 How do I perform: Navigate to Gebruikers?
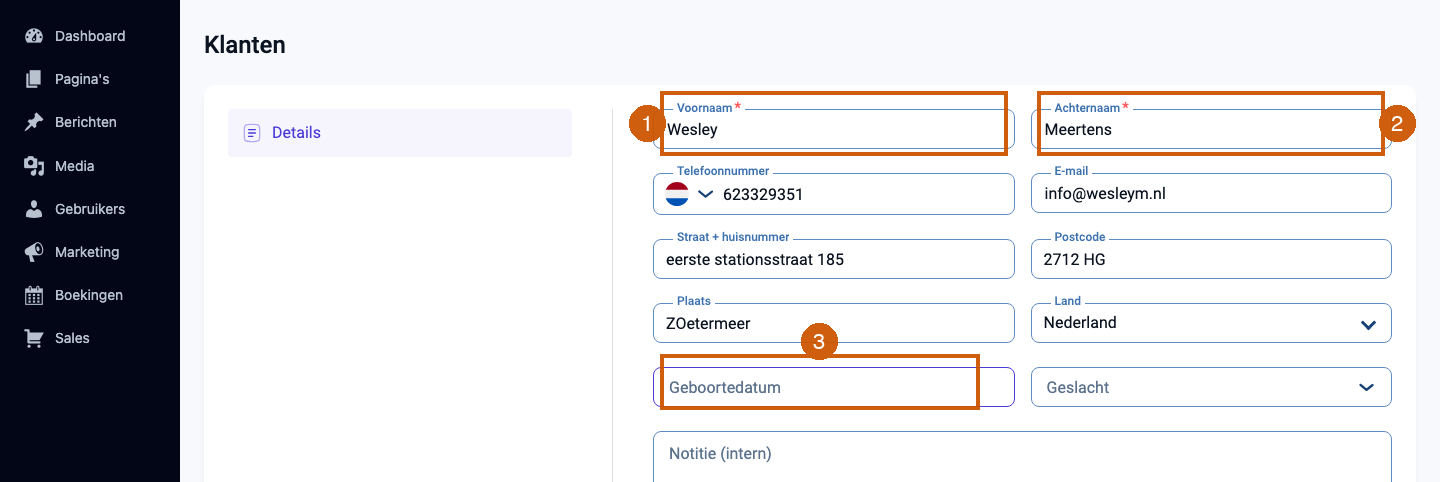point(90,209)
